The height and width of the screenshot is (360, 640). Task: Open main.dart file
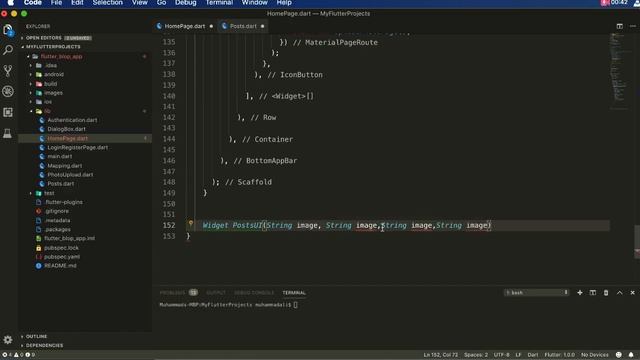[60, 156]
